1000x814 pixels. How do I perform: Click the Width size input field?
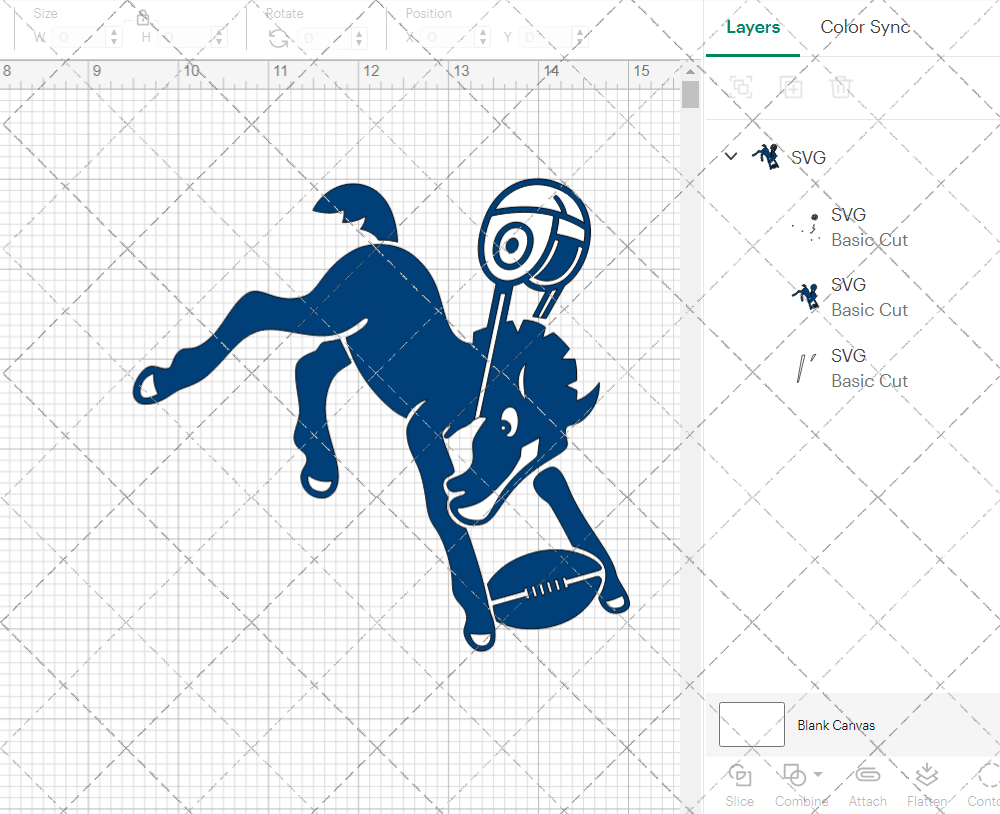(x=79, y=38)
